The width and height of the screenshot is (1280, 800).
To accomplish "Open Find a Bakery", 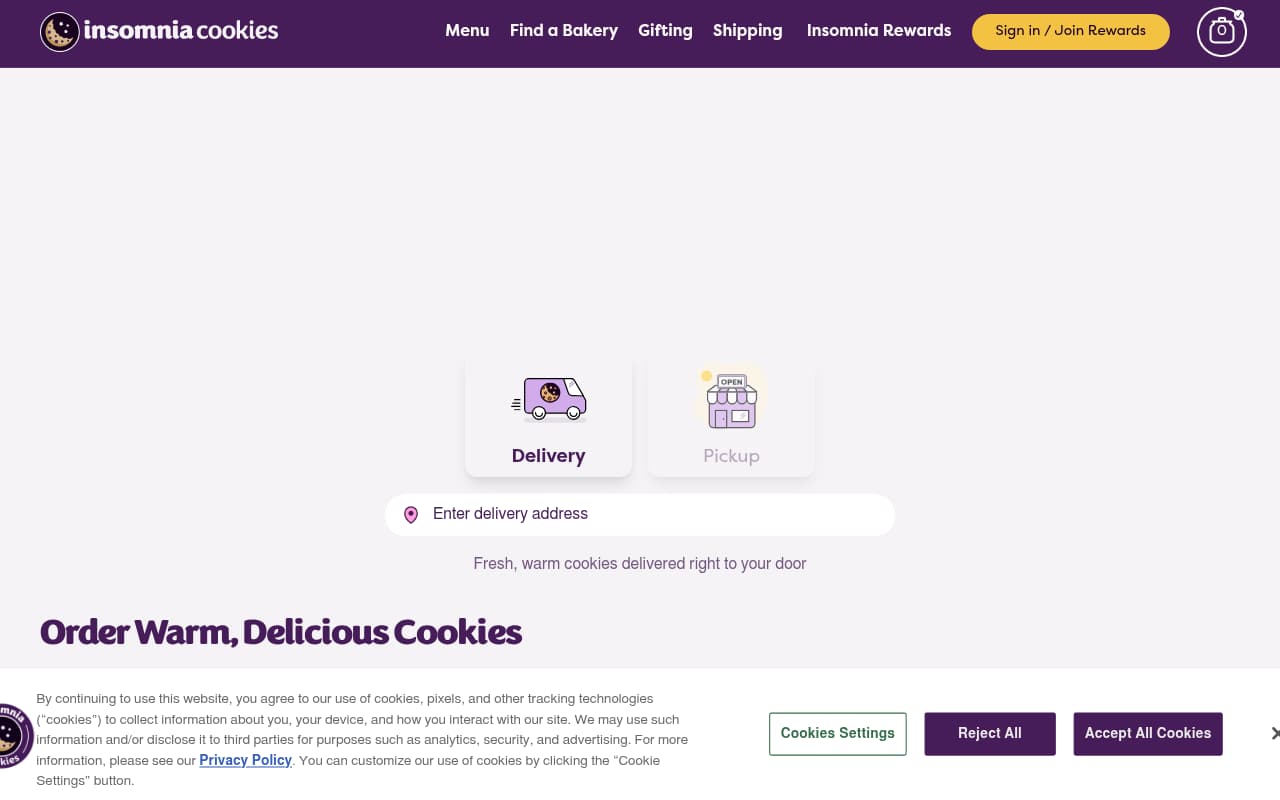I will click(563, 31).
